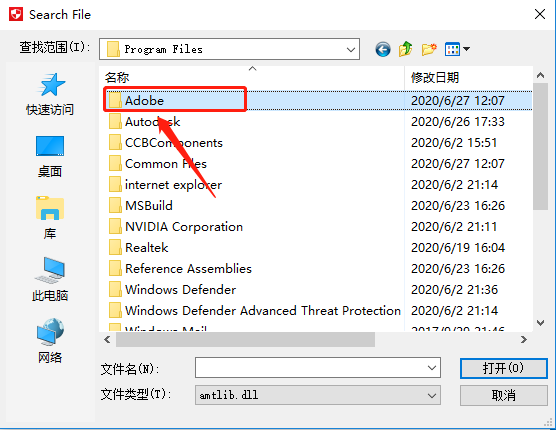This screenshot has width=556, height=430.
Task: Expand the 文件名 filename dropdown arrow
Action: point(432,368)
